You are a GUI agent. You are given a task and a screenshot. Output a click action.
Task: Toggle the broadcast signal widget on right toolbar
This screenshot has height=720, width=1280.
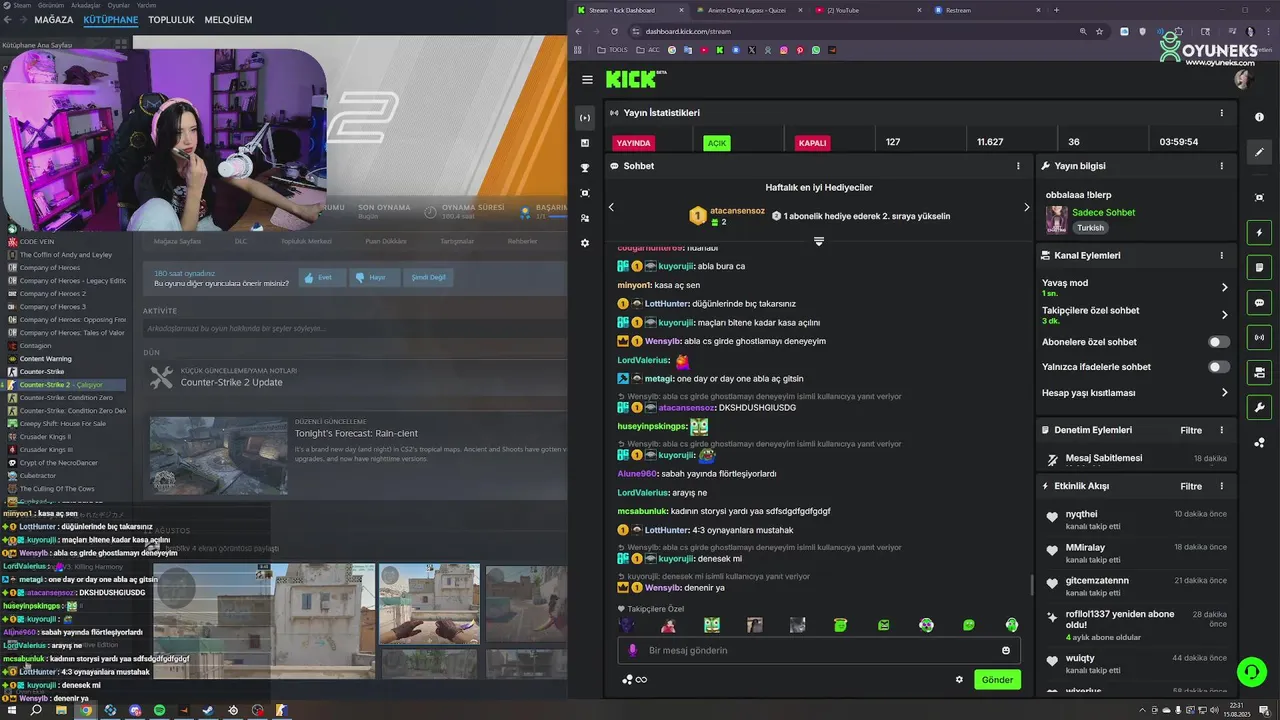pos(1259,337)
